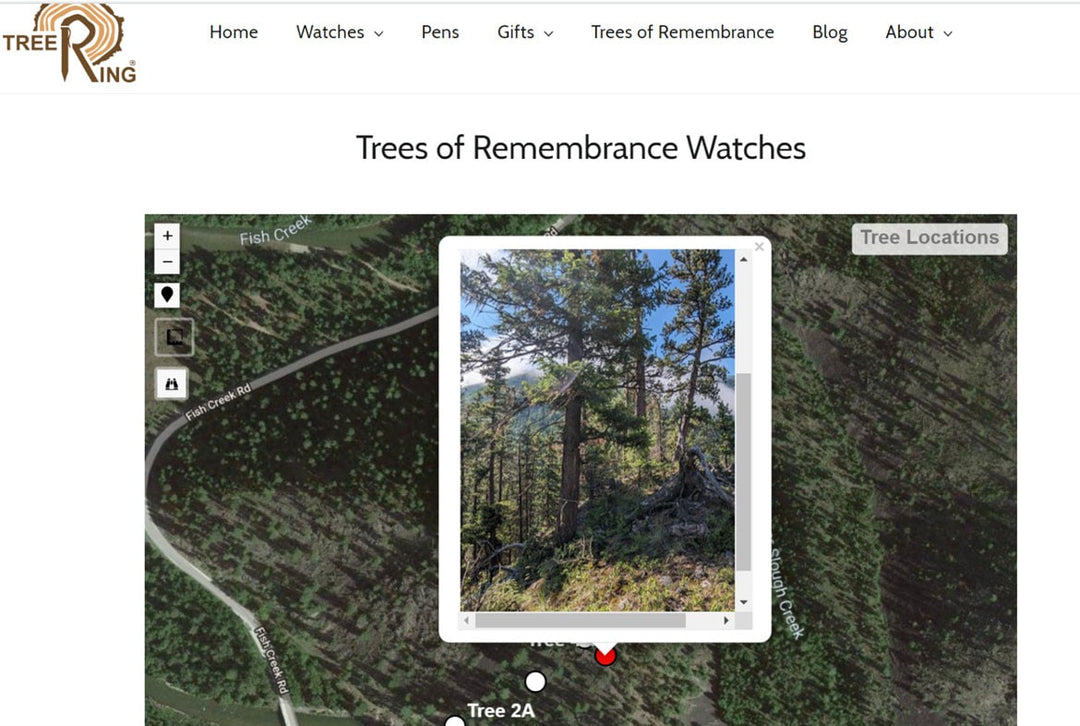
Task: Open the Blog link
Action: (x=830, y=32)
